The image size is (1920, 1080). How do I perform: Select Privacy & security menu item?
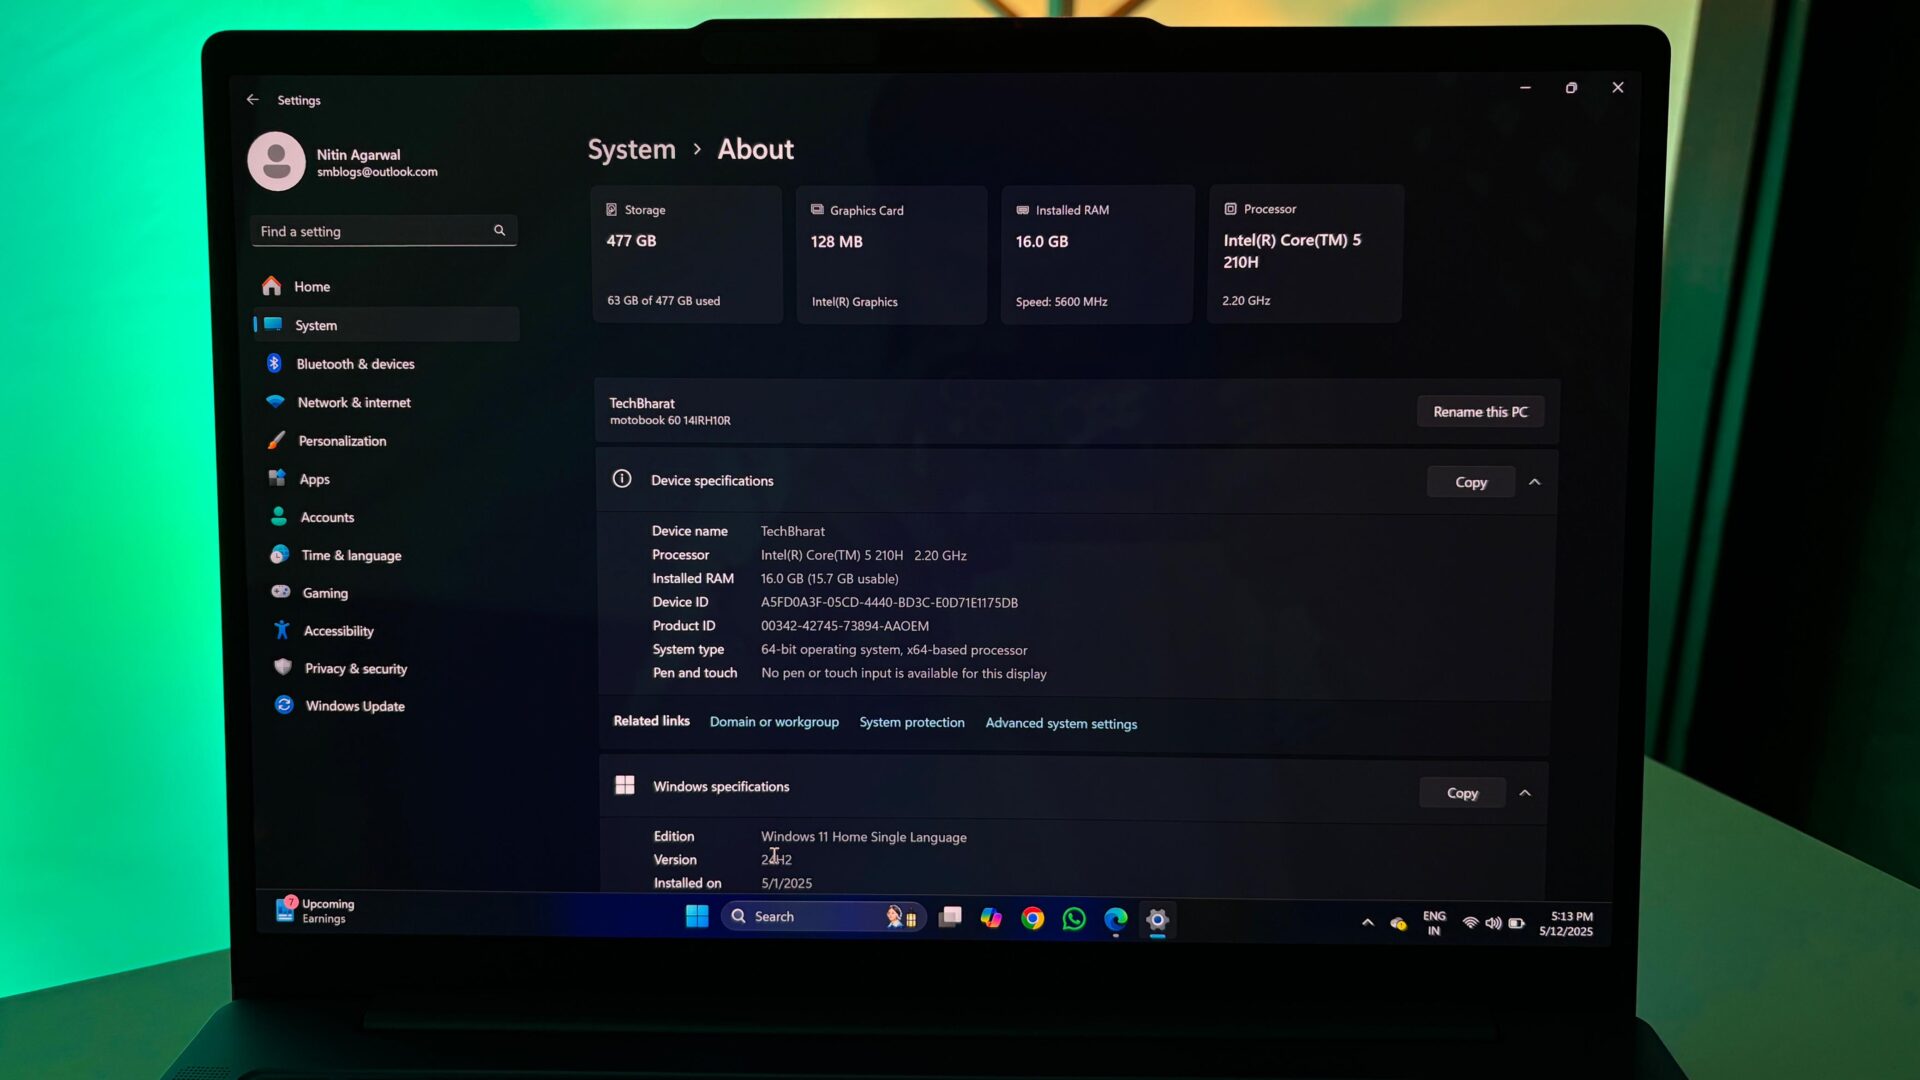(x=355, y=668)
